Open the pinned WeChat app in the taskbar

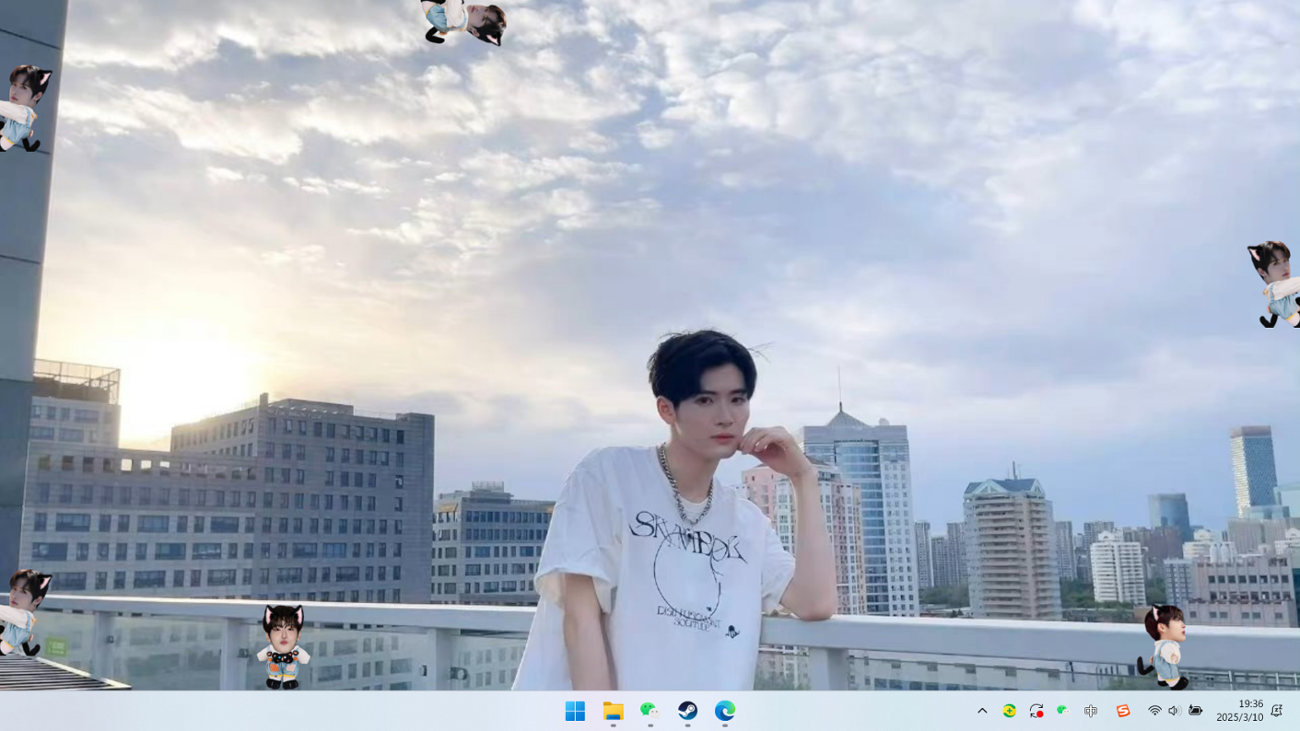650,711
